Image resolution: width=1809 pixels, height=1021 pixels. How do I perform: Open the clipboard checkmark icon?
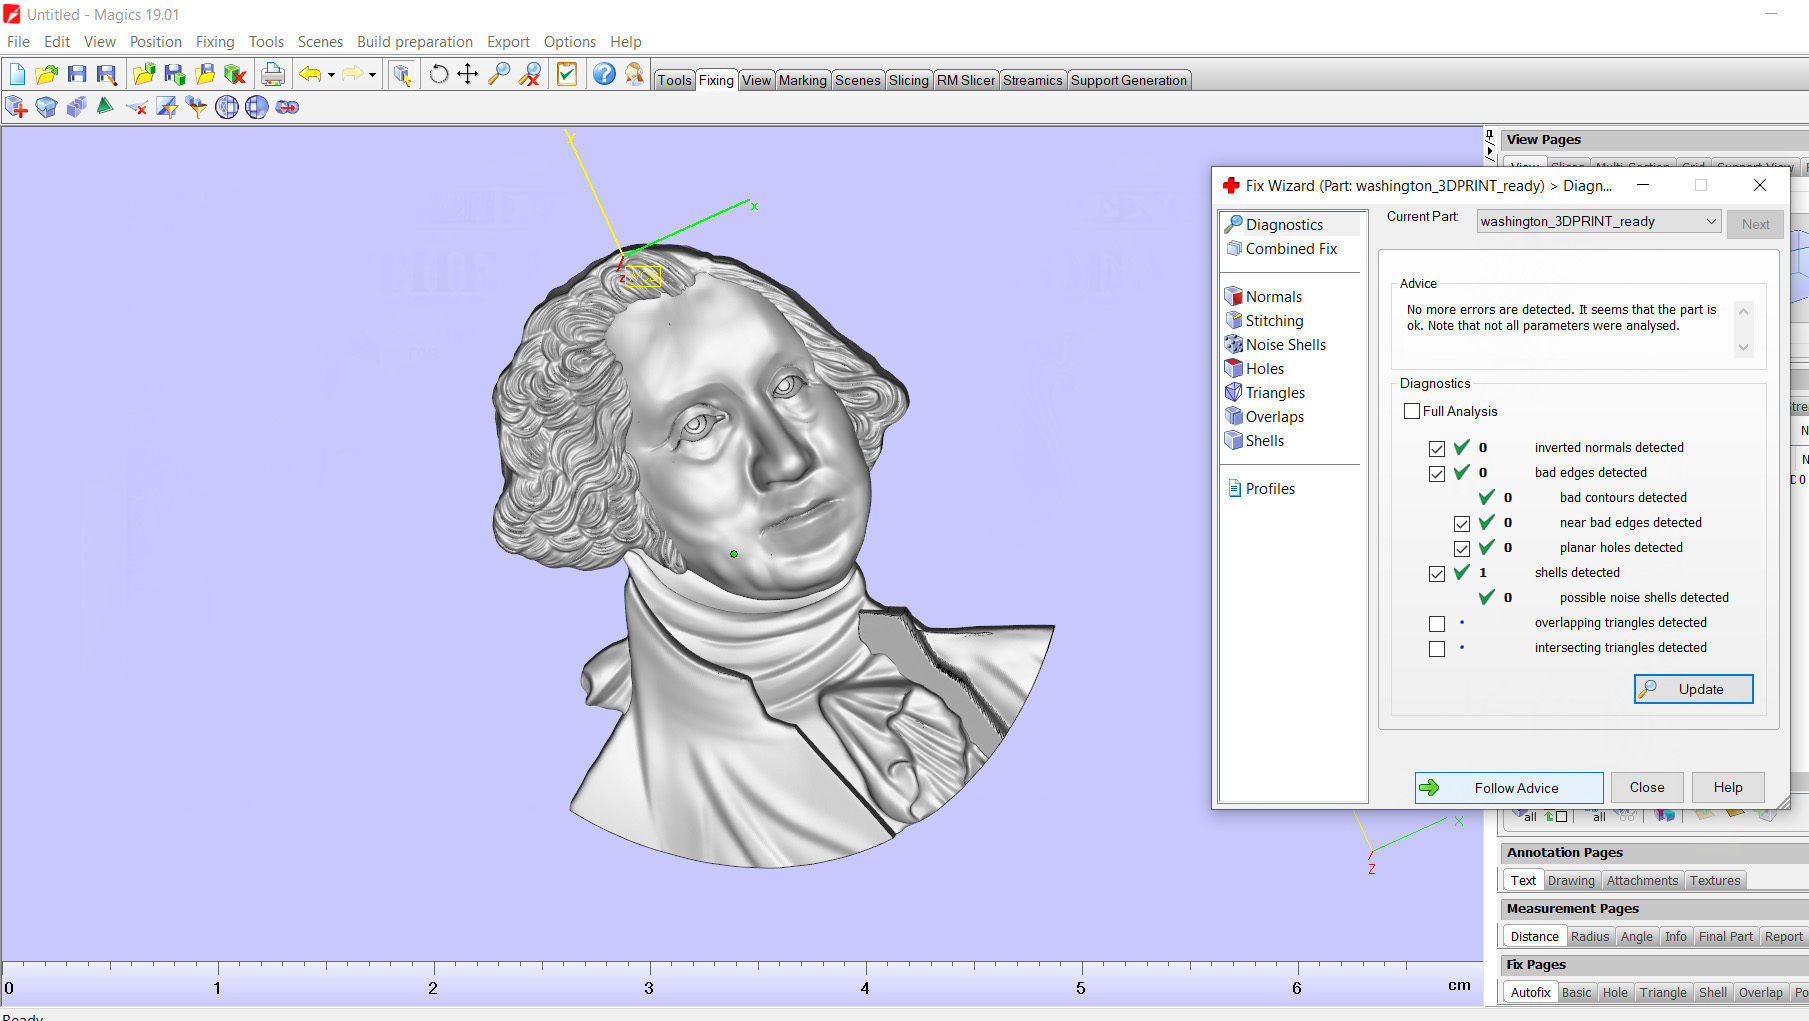(567, 74)
